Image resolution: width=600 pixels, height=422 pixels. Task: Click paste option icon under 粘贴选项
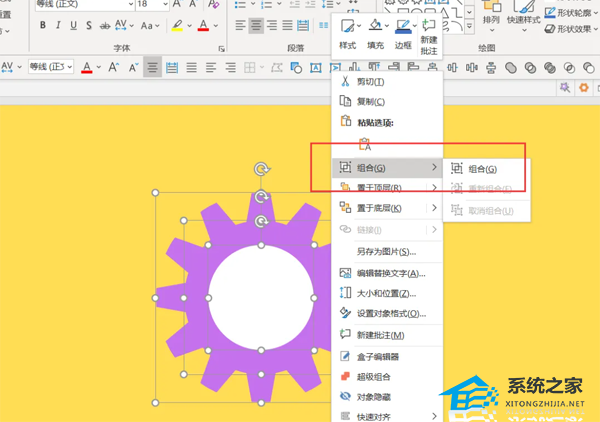pyautogui.click(x=365, y=144)
